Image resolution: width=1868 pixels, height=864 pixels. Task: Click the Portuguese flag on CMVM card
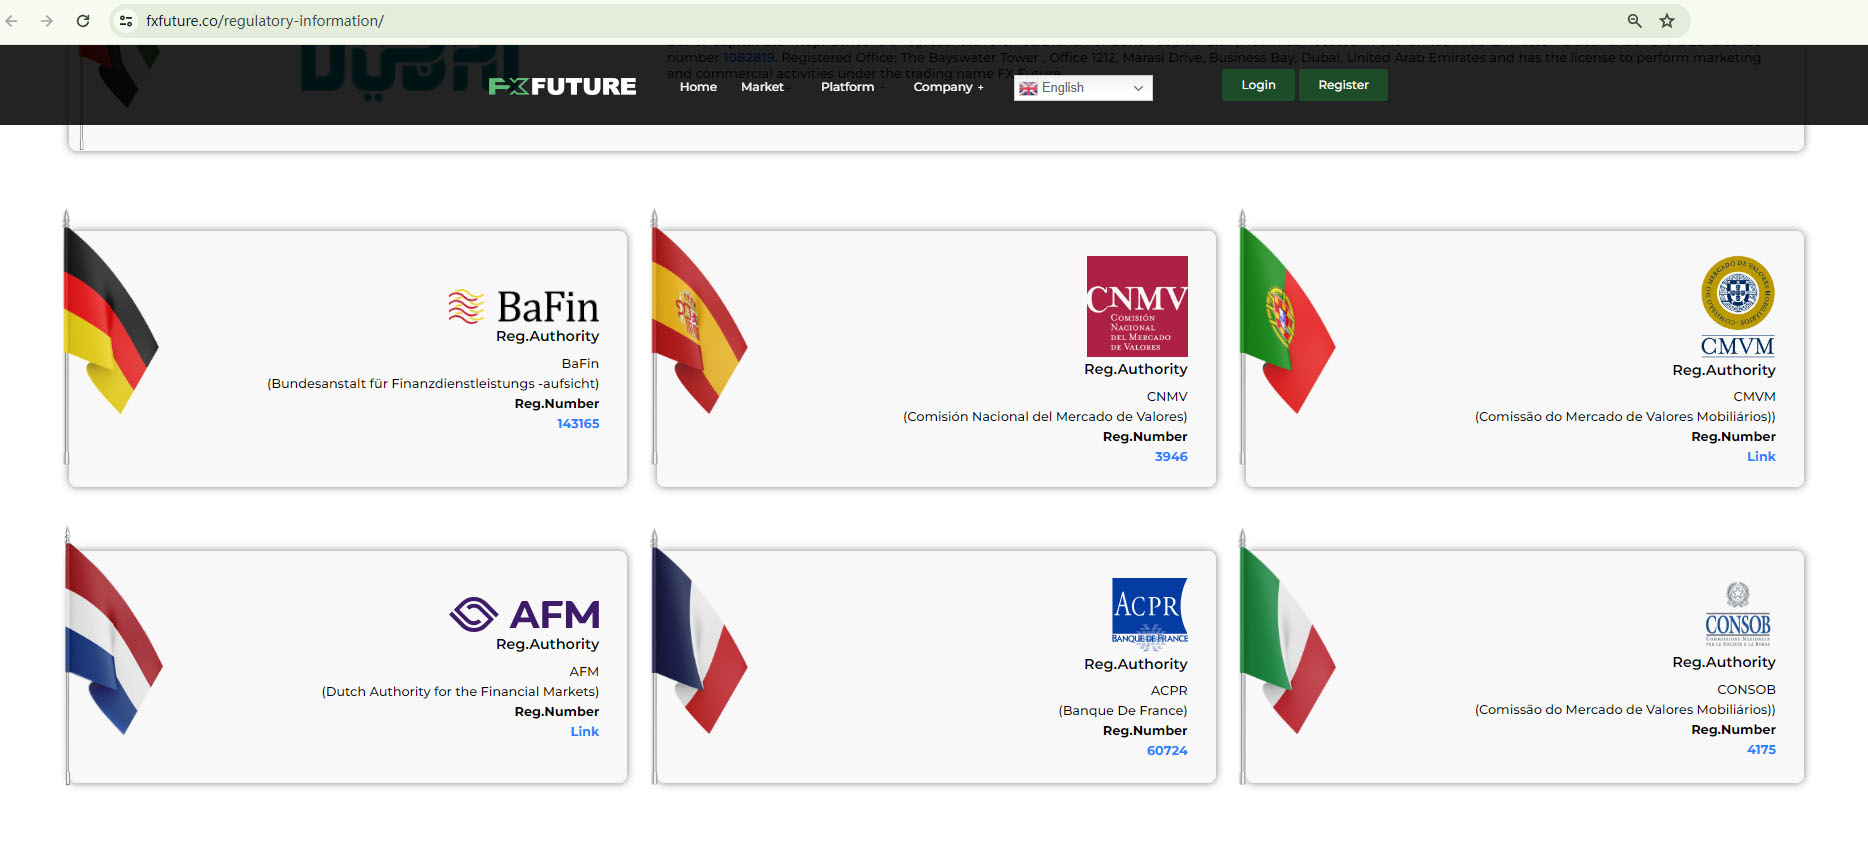pyautogui.click(x=1287, y=322)
